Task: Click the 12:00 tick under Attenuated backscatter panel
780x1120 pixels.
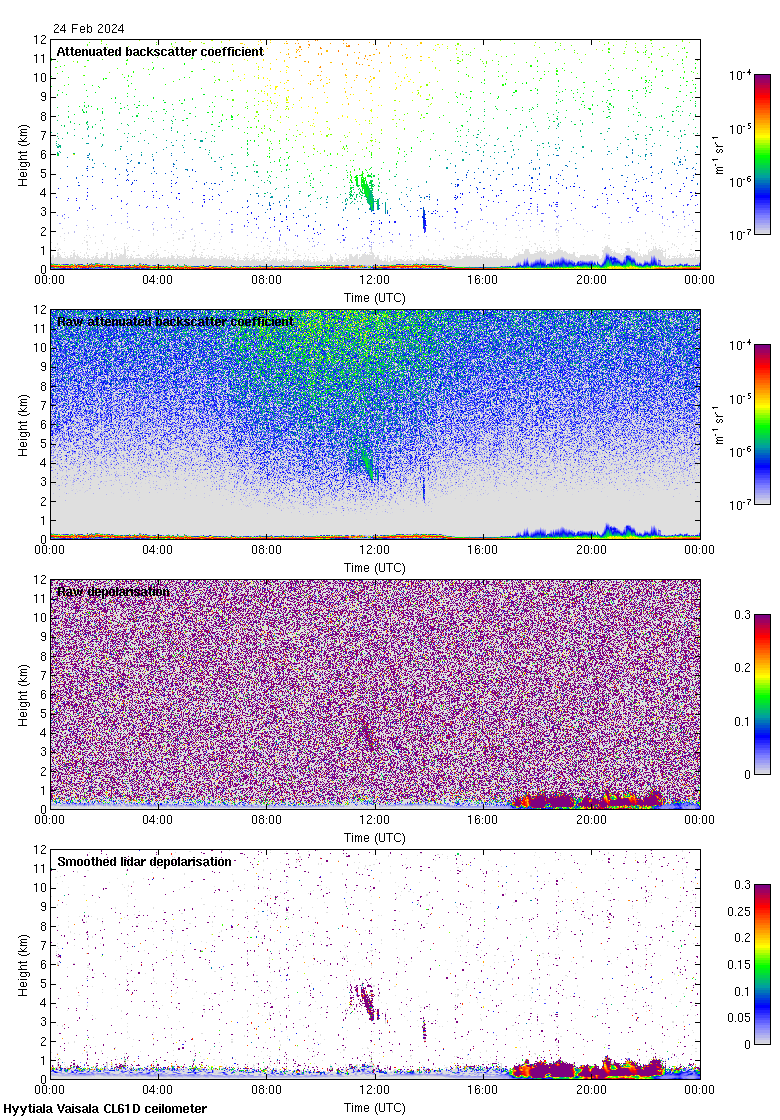Action: 374,279
